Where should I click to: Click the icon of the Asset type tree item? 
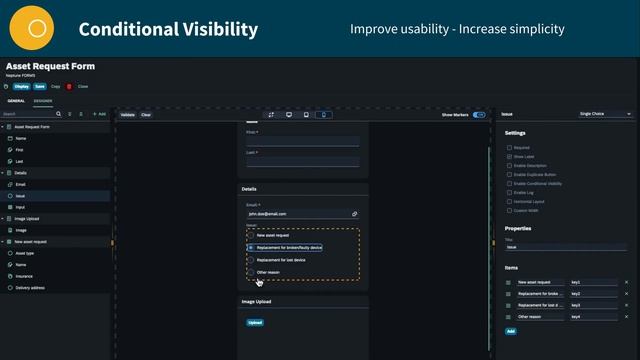tap(10, 253)
